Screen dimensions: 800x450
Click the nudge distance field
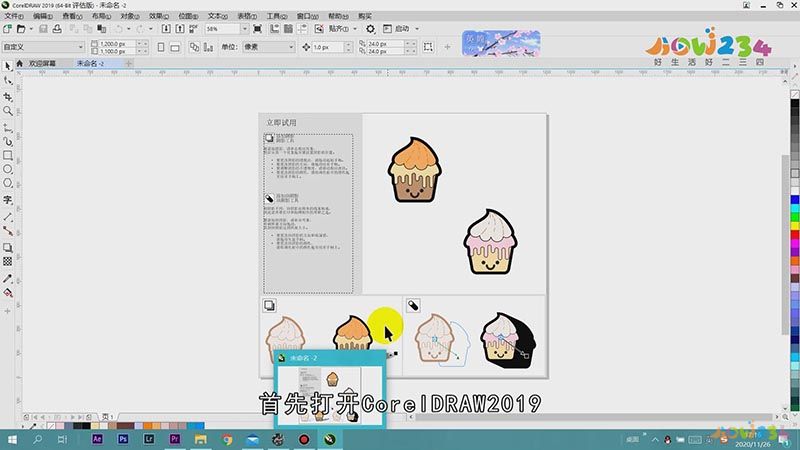click(x=329, y=47)
